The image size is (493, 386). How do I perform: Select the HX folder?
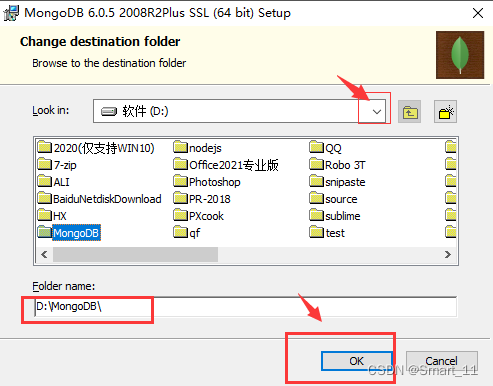click(x=52, y=216)
